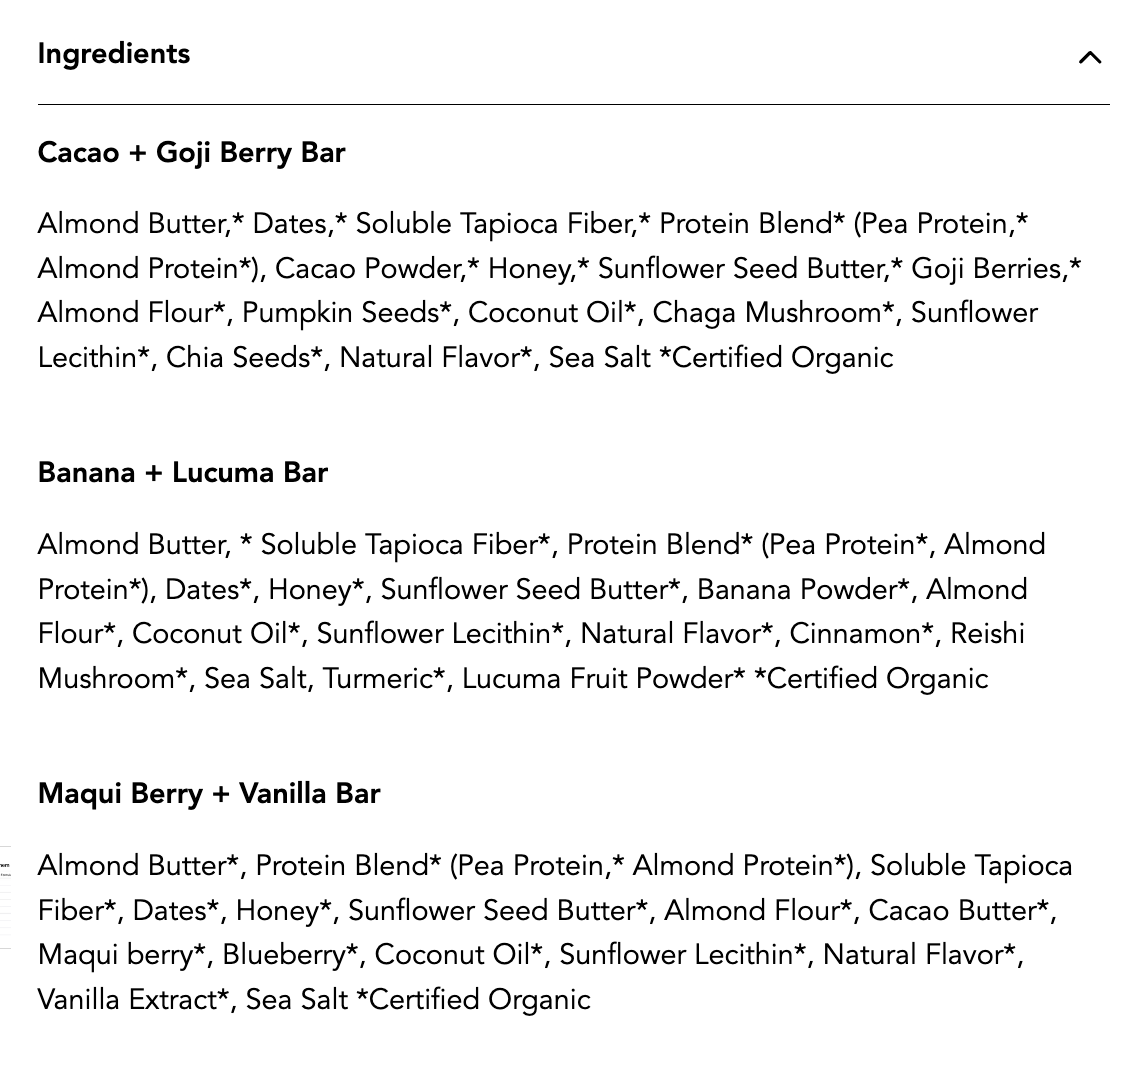
Task: Select the Cacao + Goji Berry Bar heading
Action: (191, 152)
